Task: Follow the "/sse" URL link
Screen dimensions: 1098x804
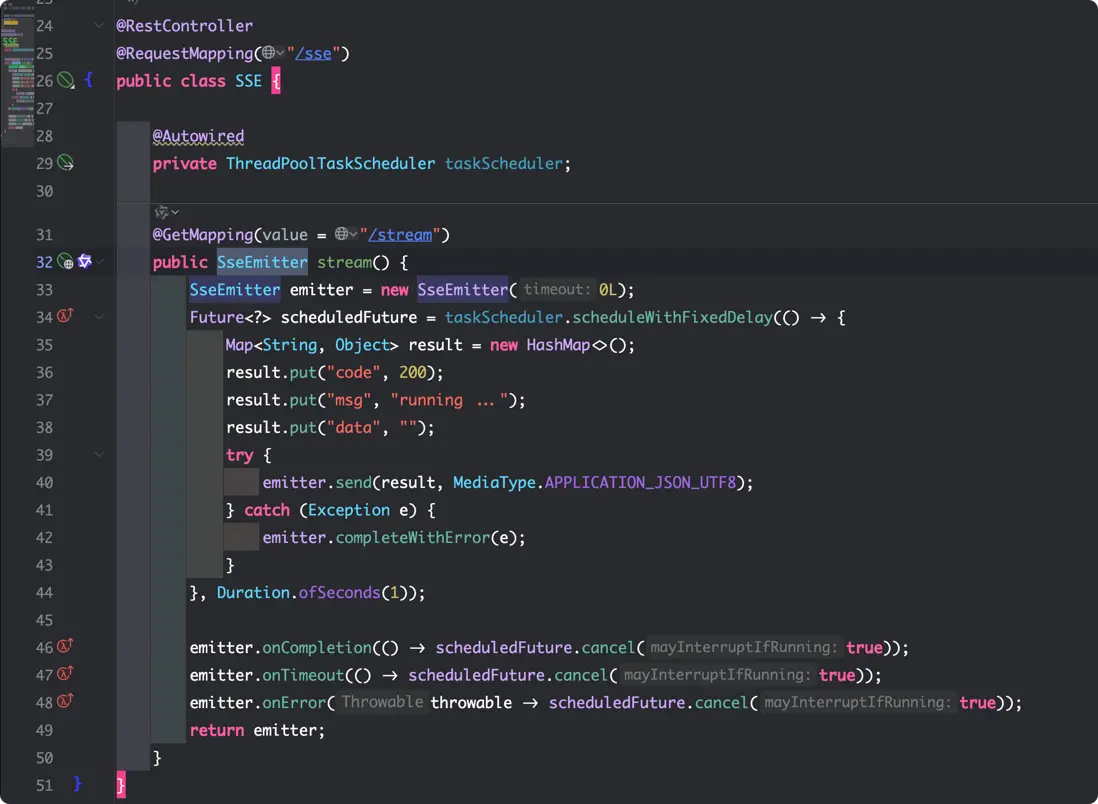Action: point(313,53)
